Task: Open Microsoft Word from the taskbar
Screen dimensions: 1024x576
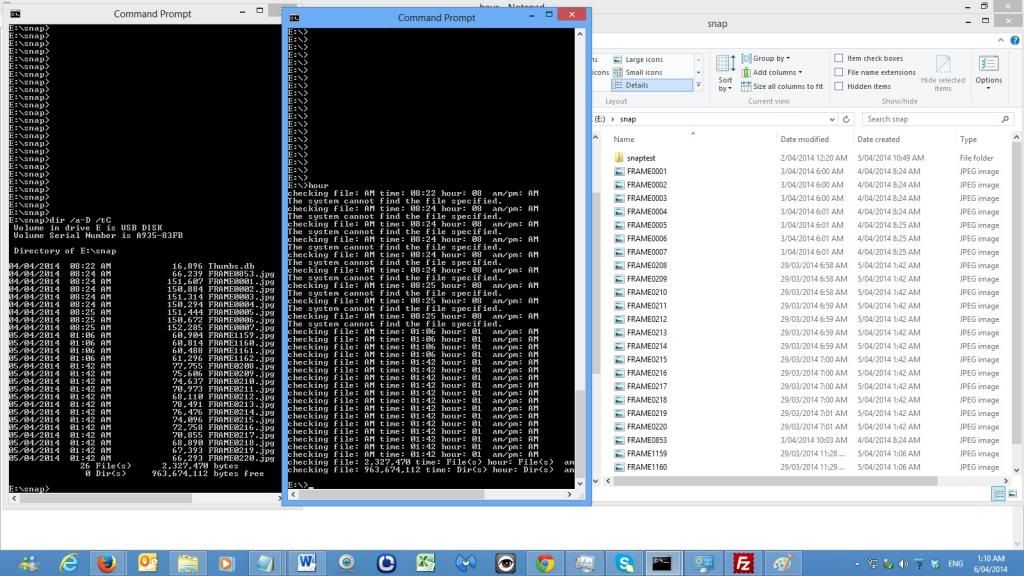Action: tap(307, 563)
